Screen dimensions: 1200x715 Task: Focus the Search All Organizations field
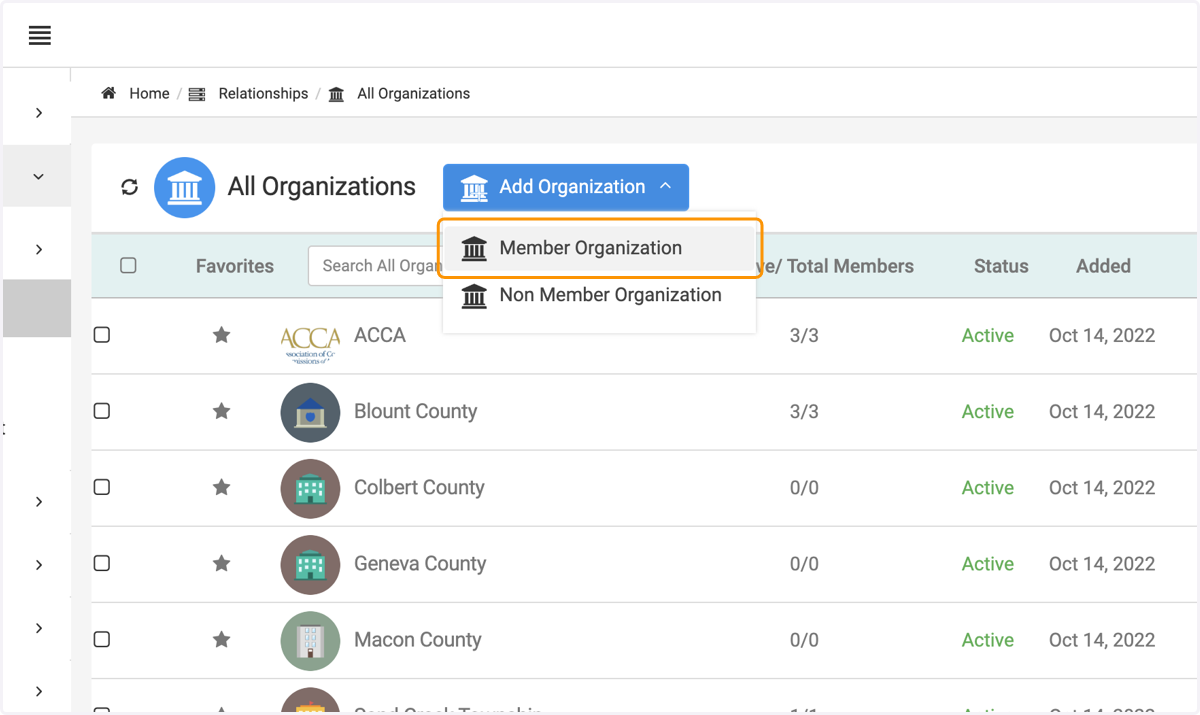[376, 266]
